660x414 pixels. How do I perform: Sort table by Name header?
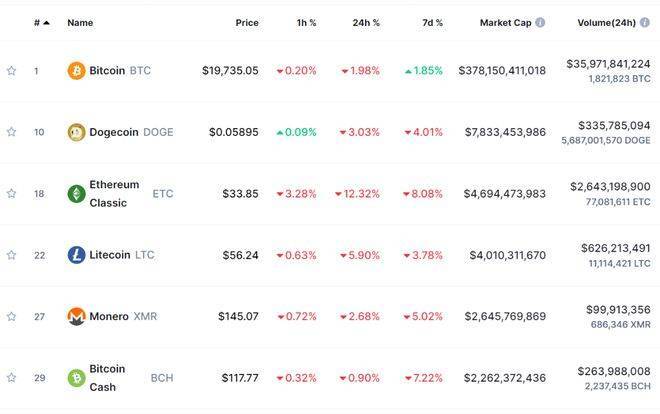[x=80, y=22]
